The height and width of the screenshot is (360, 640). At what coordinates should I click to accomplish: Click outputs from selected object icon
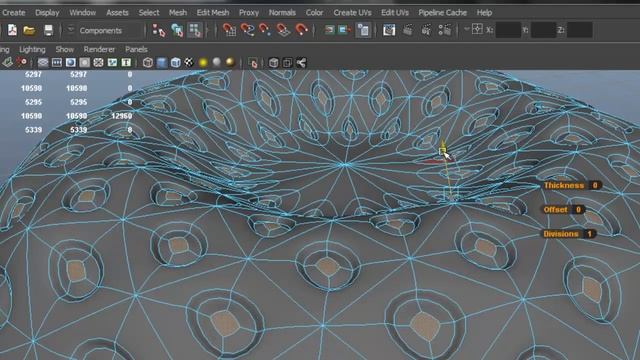(345, 30)
